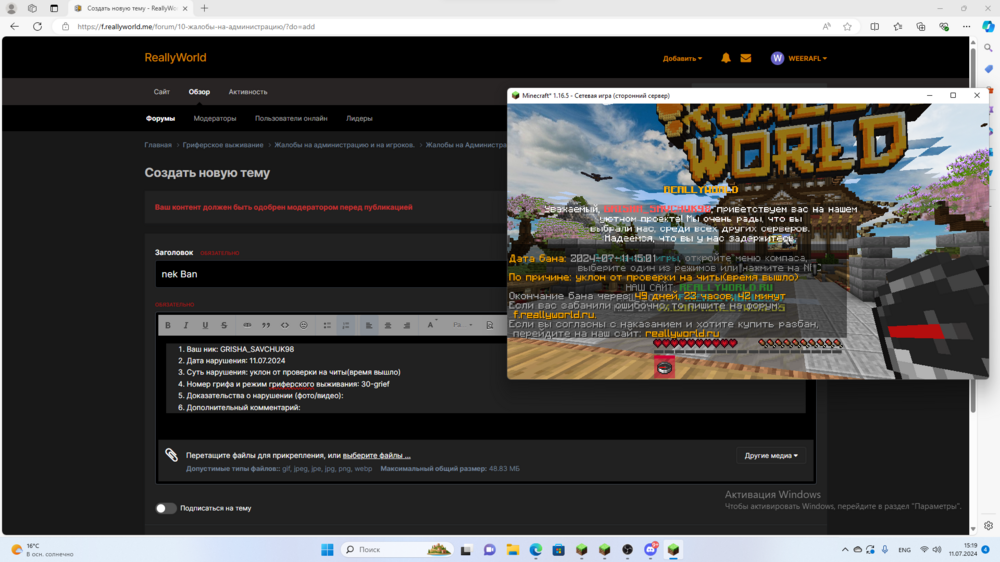
Task: Open the font color picker
Action: click(431, 325)
